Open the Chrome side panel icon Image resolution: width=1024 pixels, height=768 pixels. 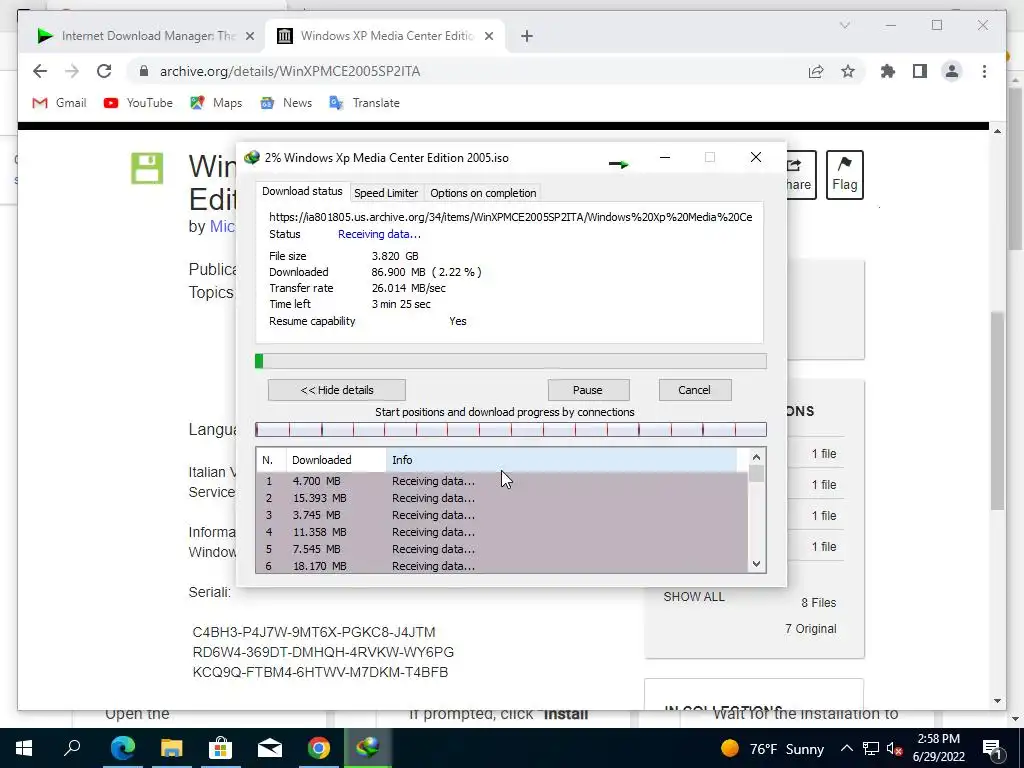(920, 71)
